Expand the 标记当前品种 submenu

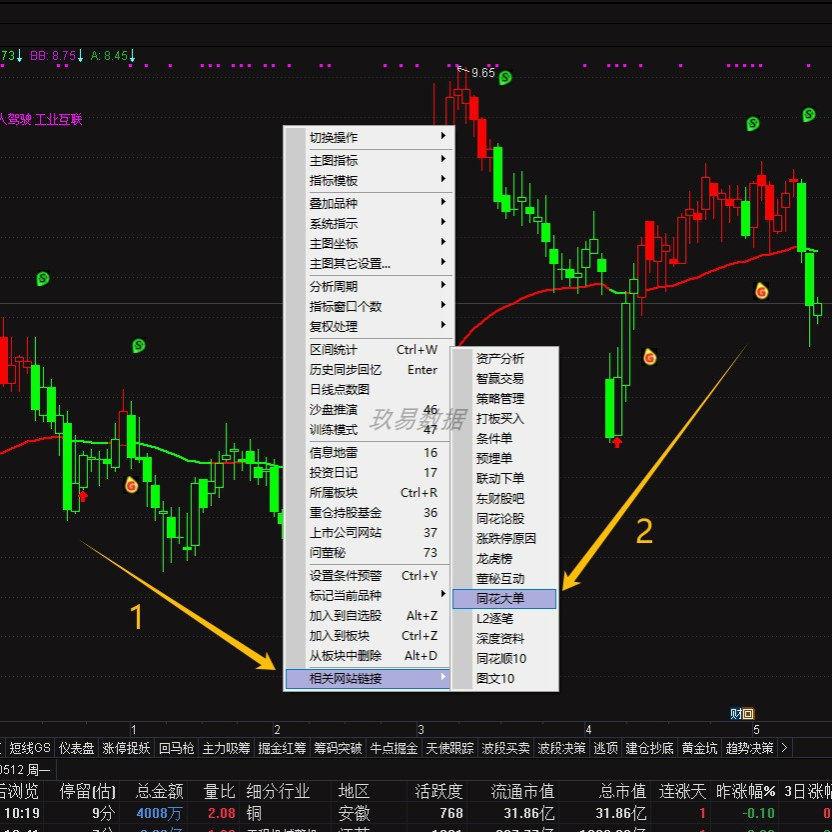point(368,595)
